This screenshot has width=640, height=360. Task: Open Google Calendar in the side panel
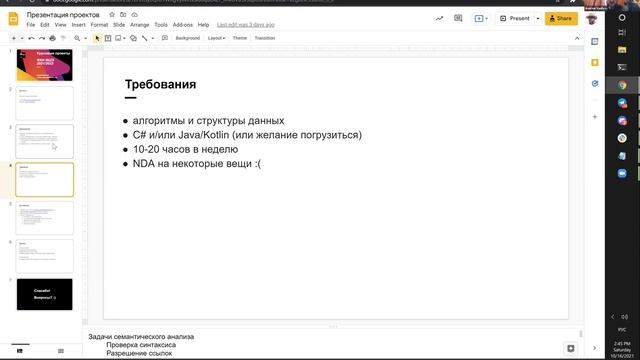pyautogui.click(x=595, y=42)
